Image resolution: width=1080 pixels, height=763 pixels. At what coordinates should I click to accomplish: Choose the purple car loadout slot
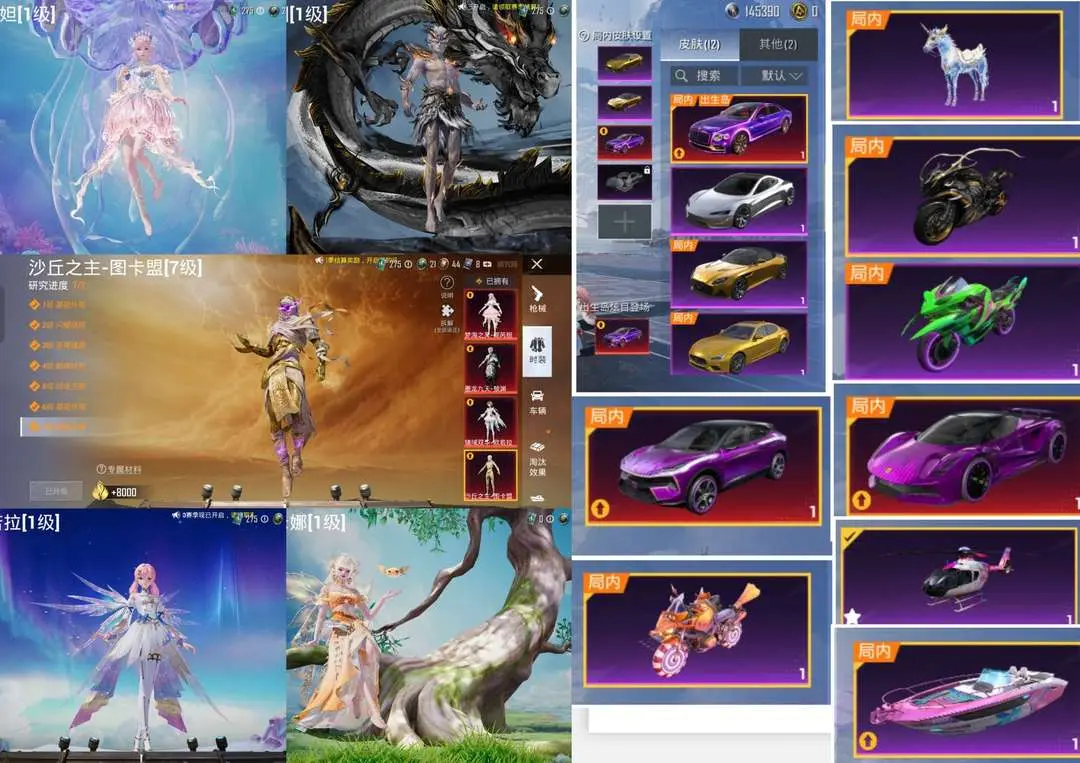[624, 143]
